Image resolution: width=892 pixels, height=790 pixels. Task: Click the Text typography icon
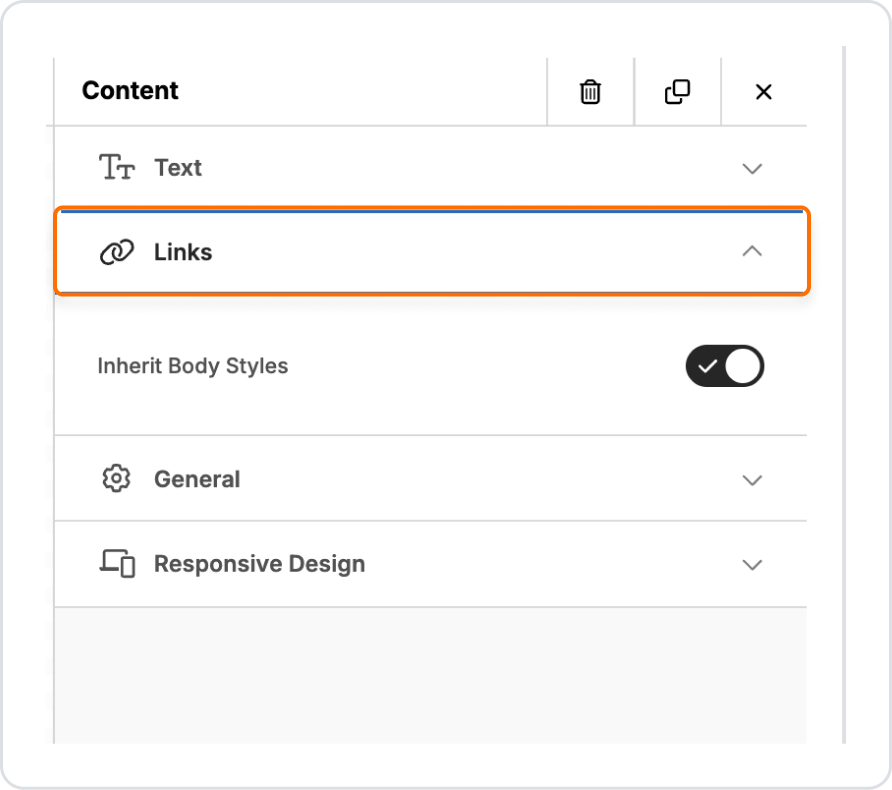point(117,168)
